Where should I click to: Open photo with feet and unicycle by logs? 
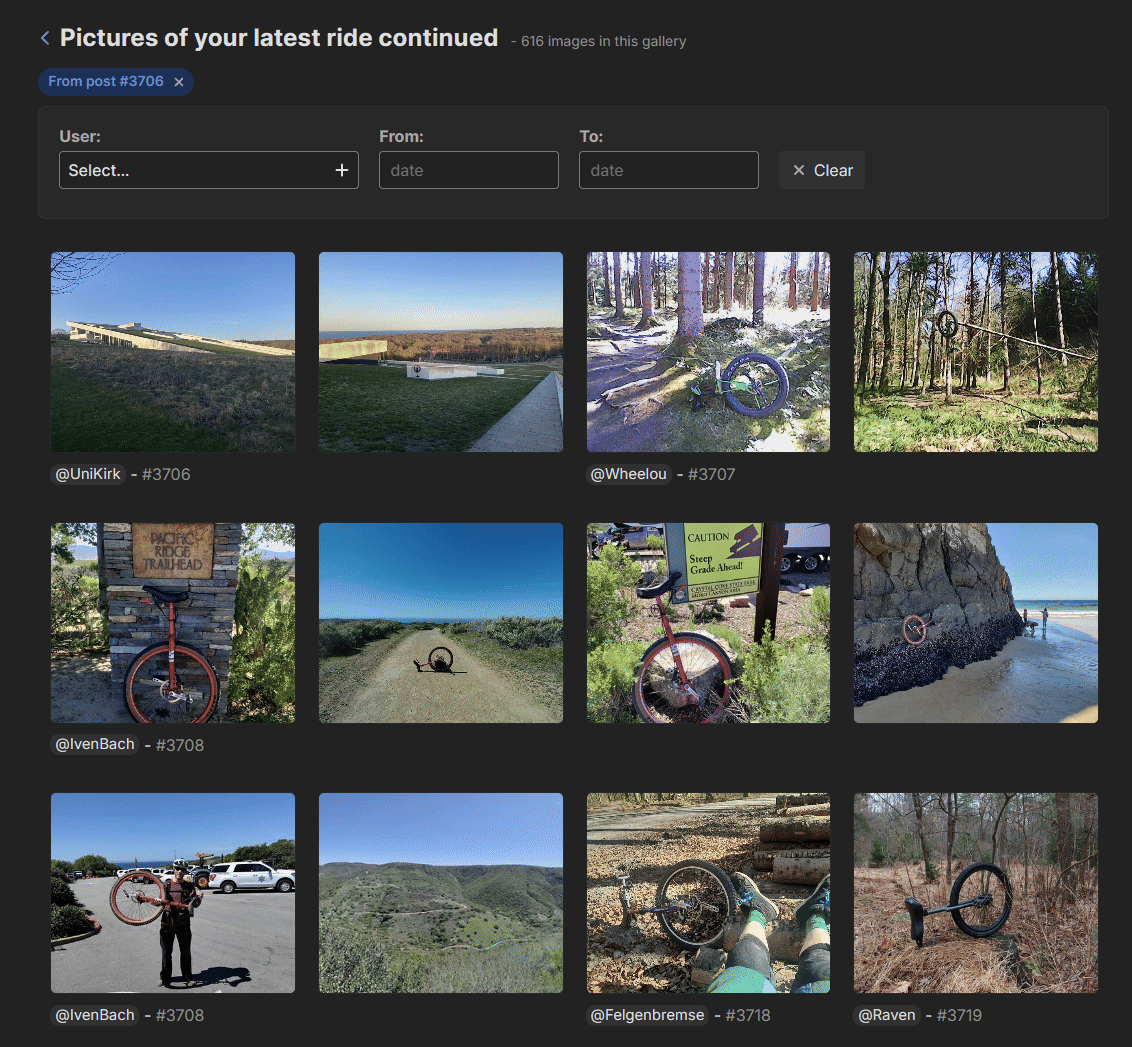tap(708, 892)
